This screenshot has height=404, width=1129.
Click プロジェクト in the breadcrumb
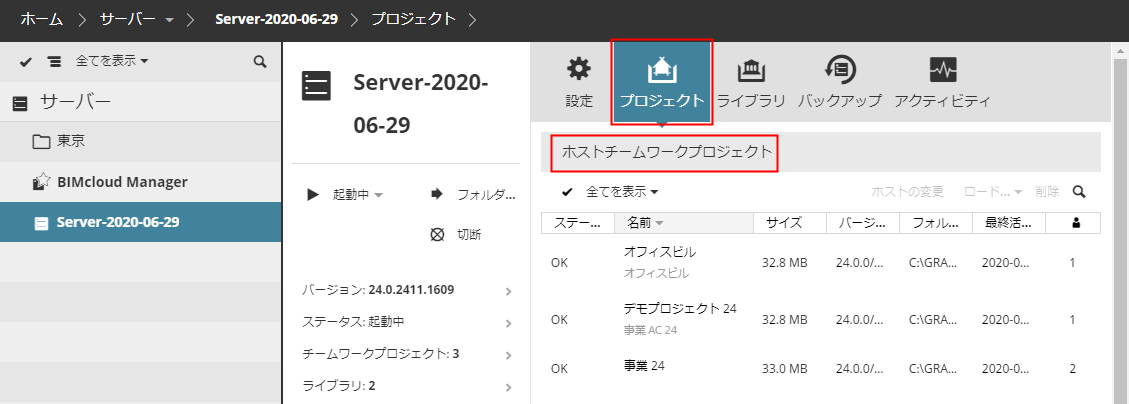(x=413, y=19)
